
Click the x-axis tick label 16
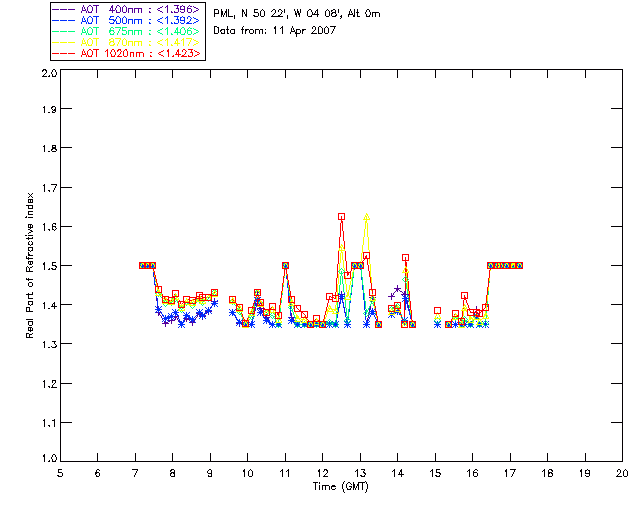[x=472, y=473]
